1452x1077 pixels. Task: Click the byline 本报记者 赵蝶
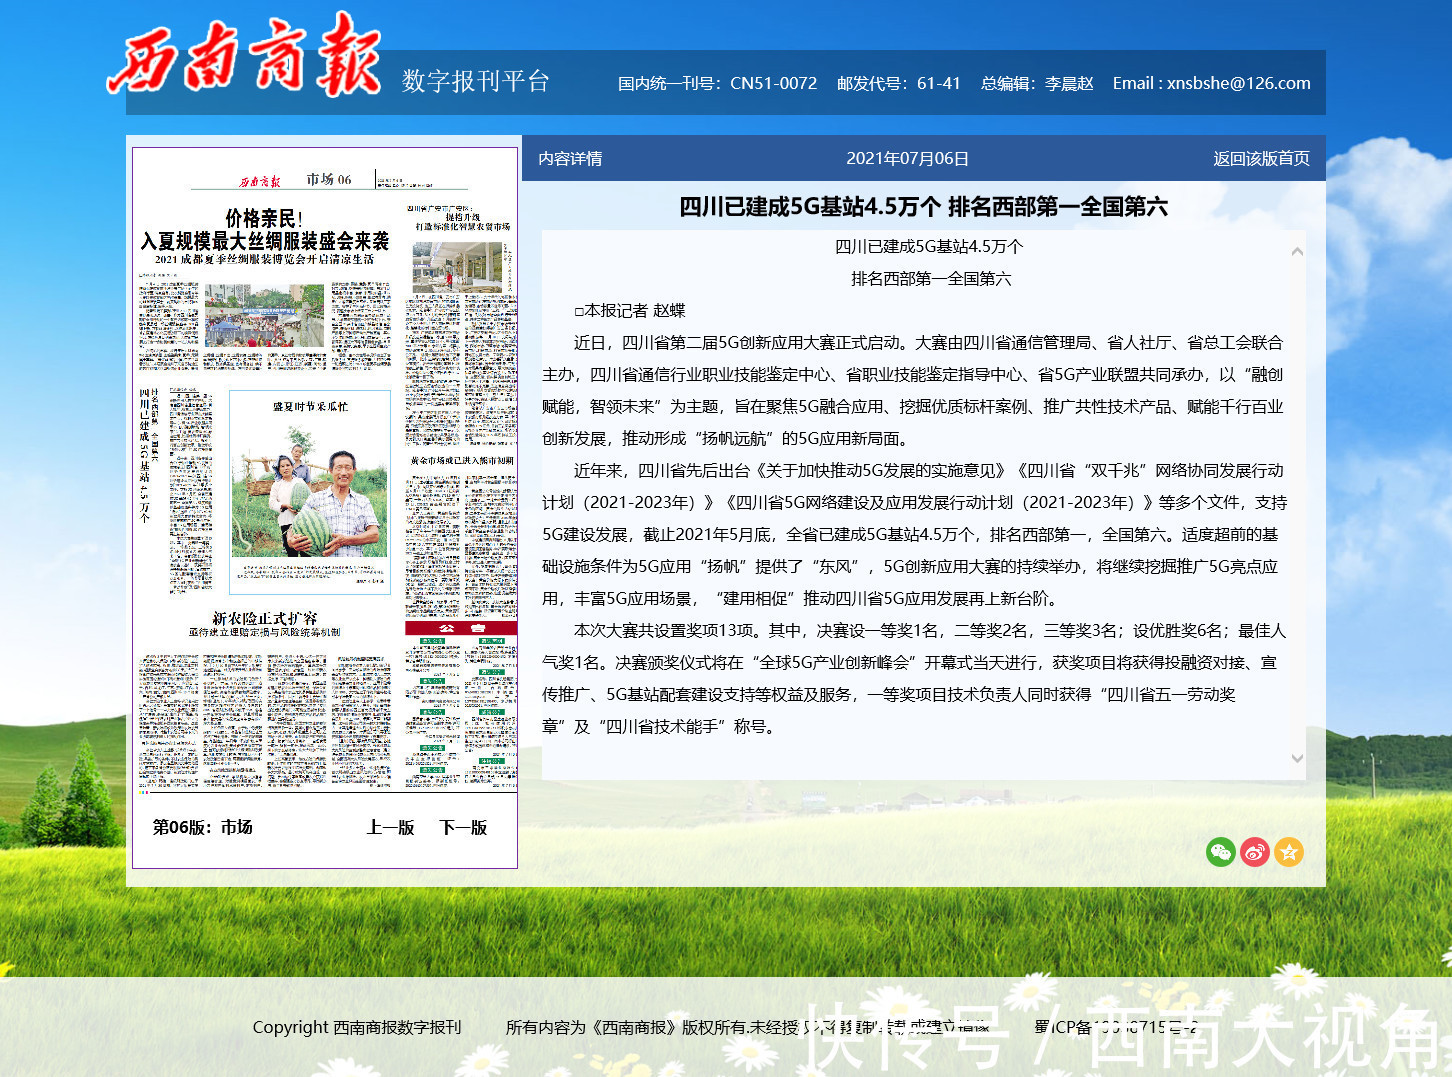pos(630,310)
